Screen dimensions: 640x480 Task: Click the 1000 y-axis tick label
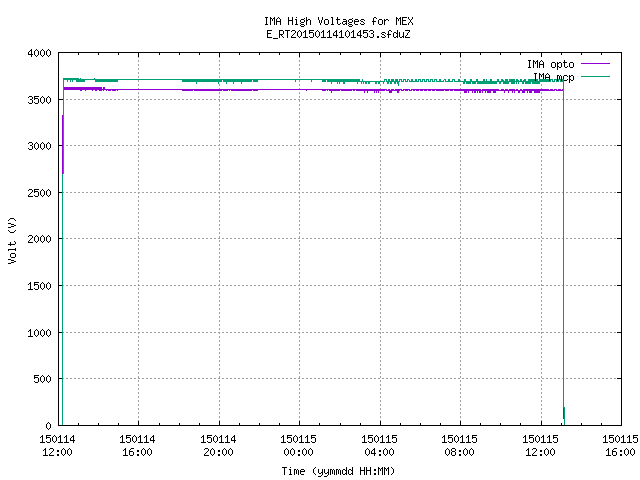40,333
